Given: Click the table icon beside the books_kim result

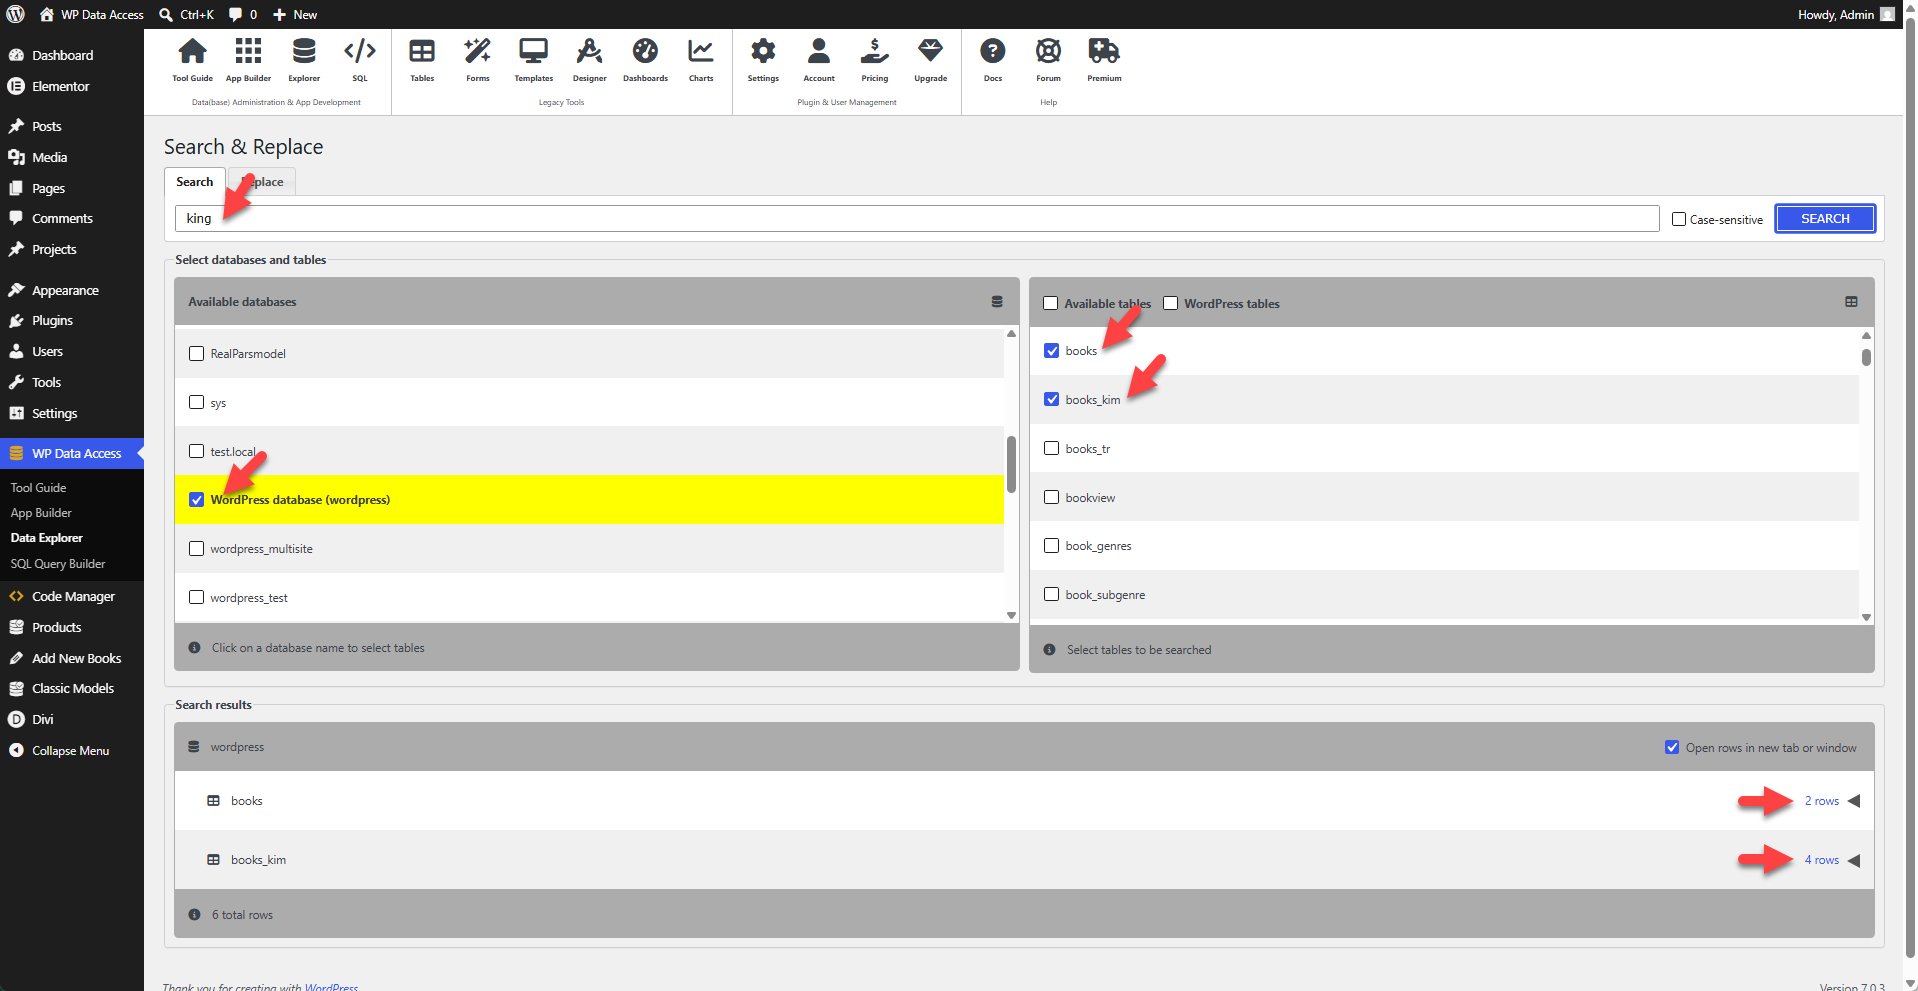Looking at the screenshot, I should [213, 860].
